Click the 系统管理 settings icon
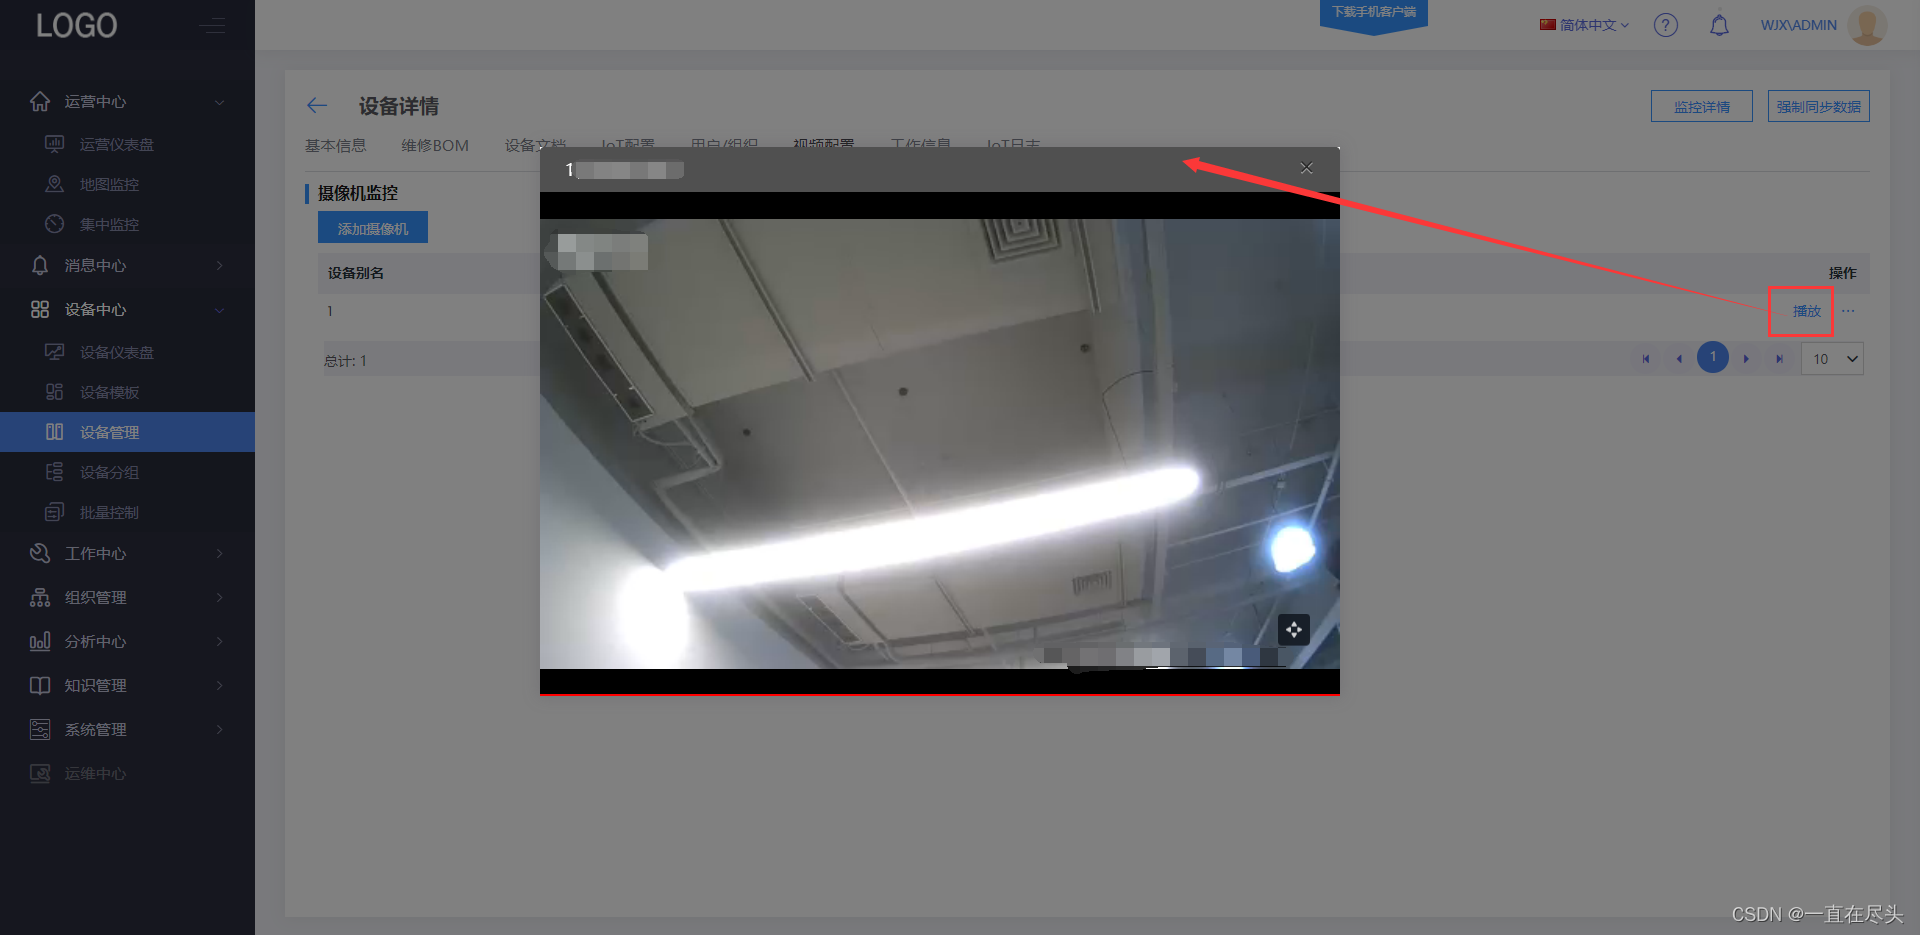This screenshot has width=1920, height=935. pyautogui.click(x=40, y=729)
